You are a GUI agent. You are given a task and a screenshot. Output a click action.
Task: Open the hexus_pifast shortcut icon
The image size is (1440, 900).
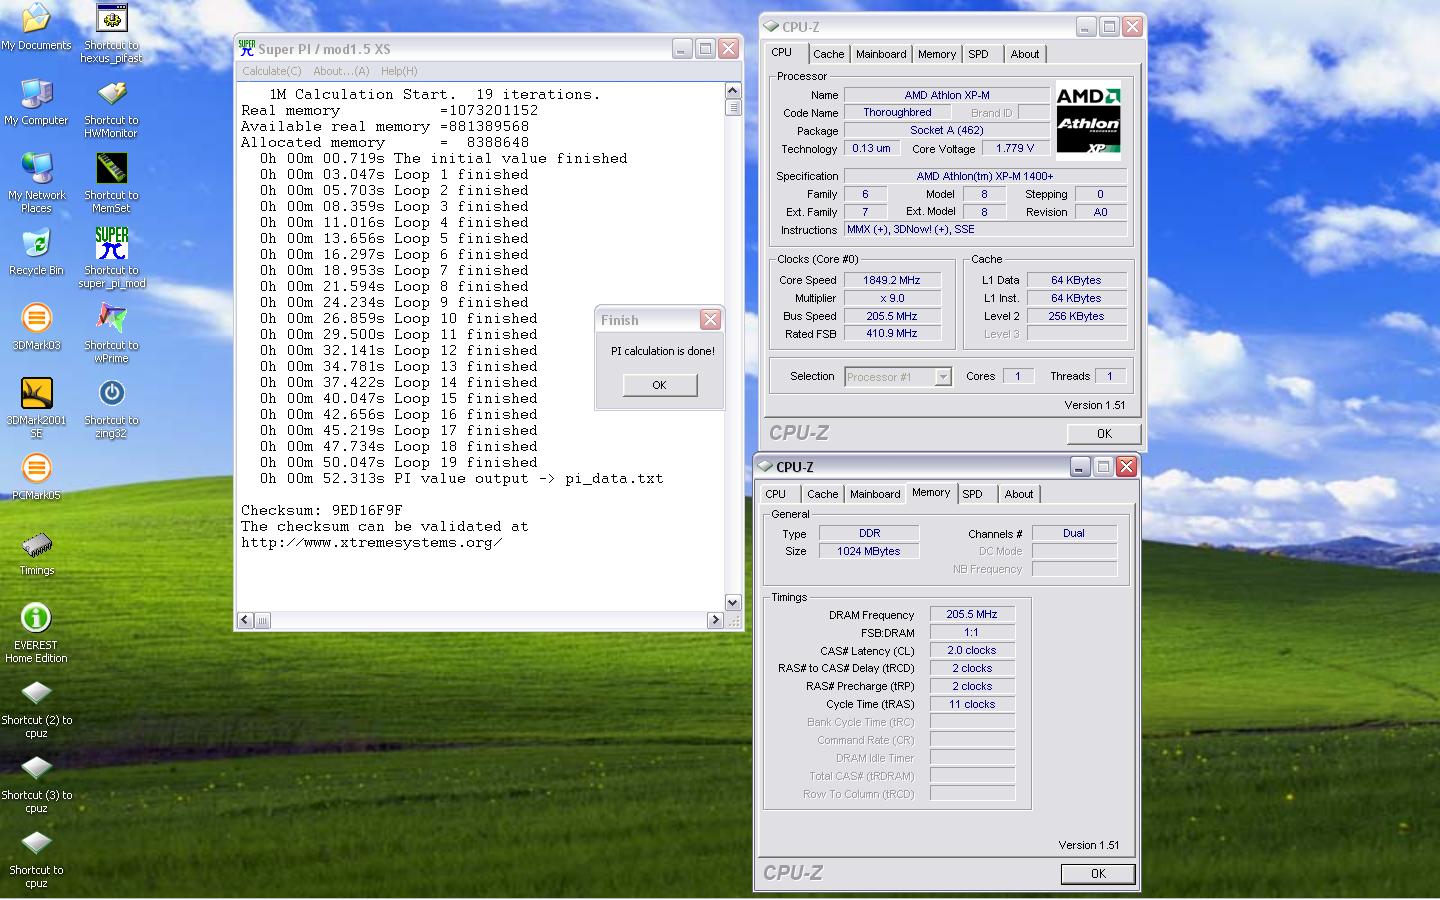click(112, 19)
